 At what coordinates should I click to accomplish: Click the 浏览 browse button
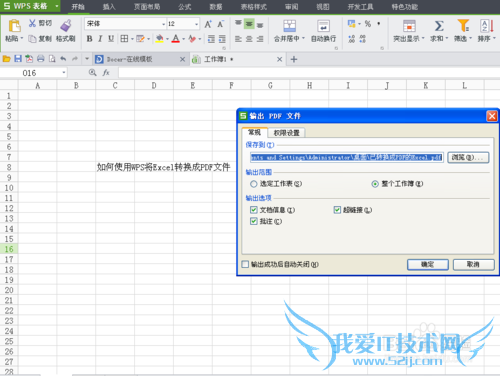(468, 157)
